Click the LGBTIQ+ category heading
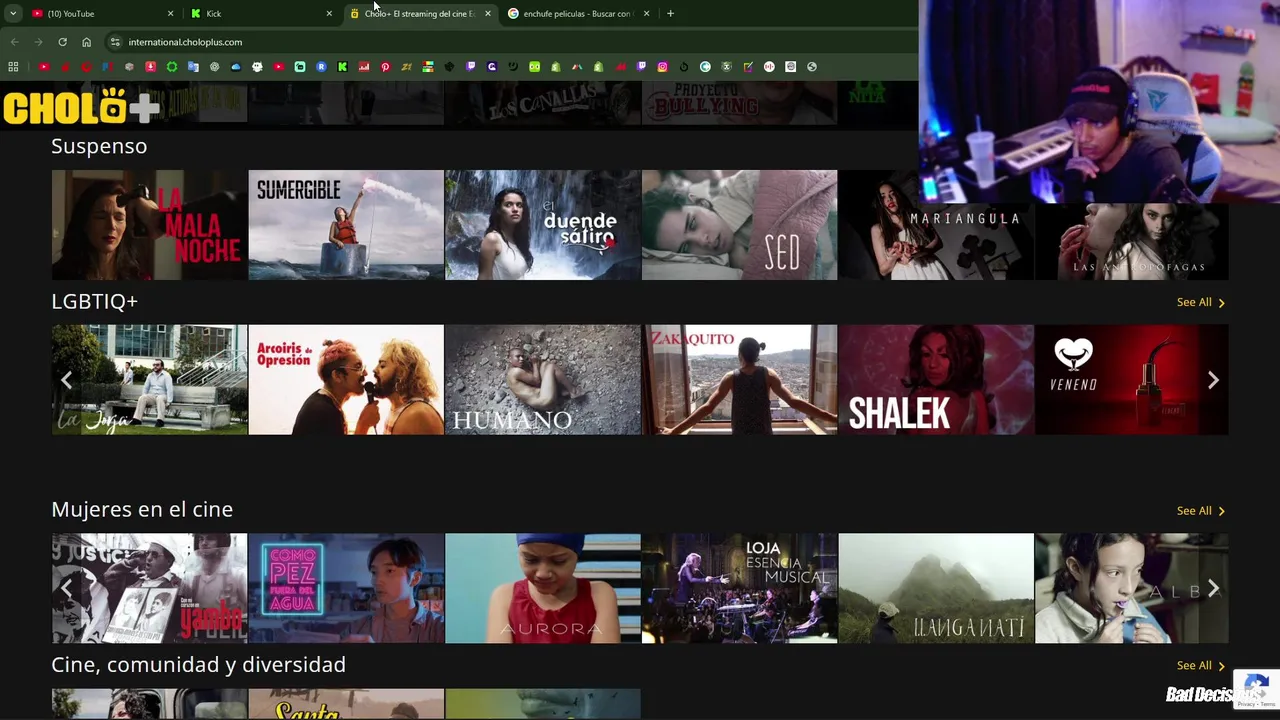This screenshot has width=1280, height=720. (94, 301)
